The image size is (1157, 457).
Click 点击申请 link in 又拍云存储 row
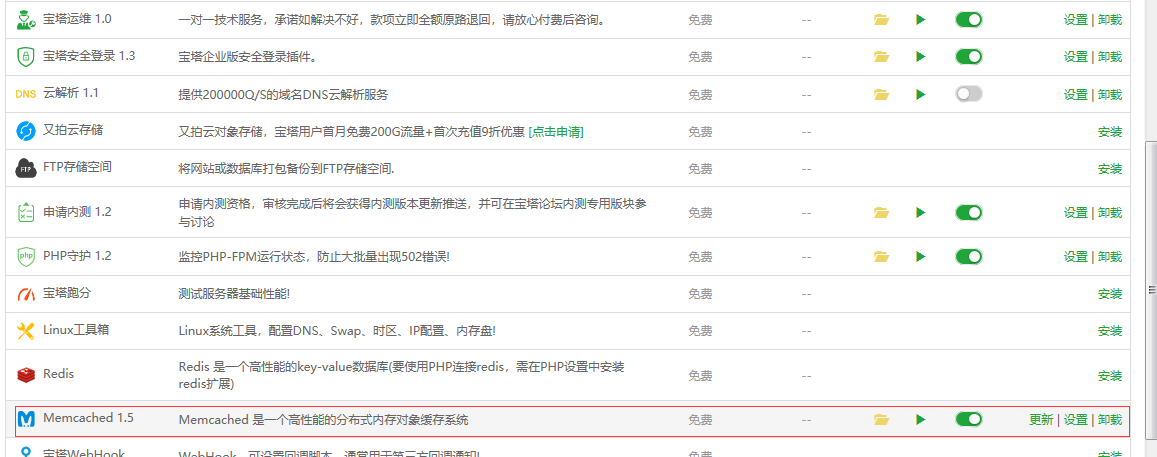(x=556, y=131)
